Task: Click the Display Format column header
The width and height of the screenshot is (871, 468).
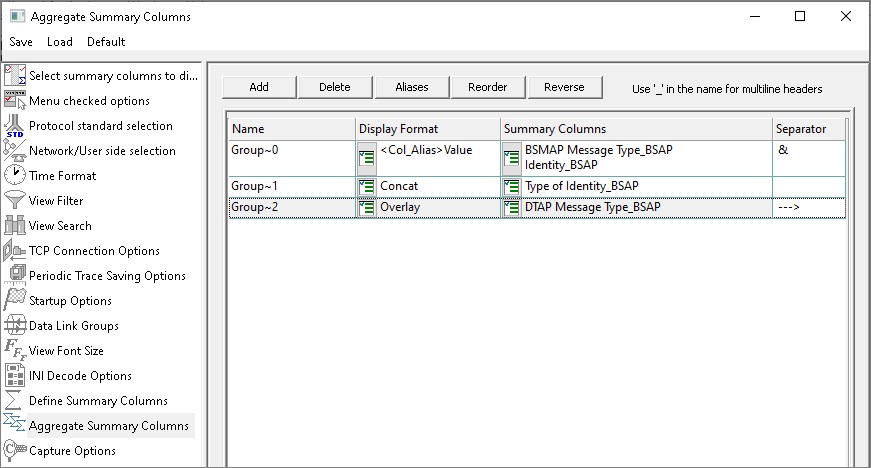Action: coord(428,129)
